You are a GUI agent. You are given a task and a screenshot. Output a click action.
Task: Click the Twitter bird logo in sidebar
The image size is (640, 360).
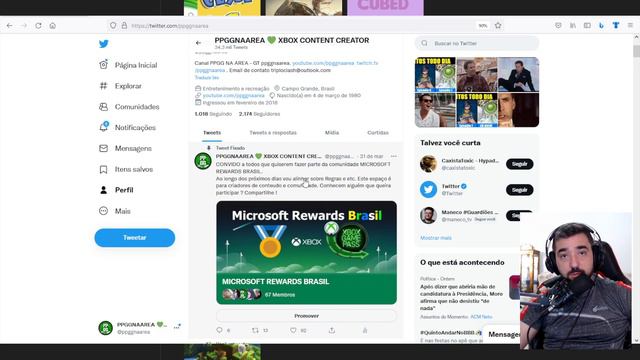click(104, 44)
